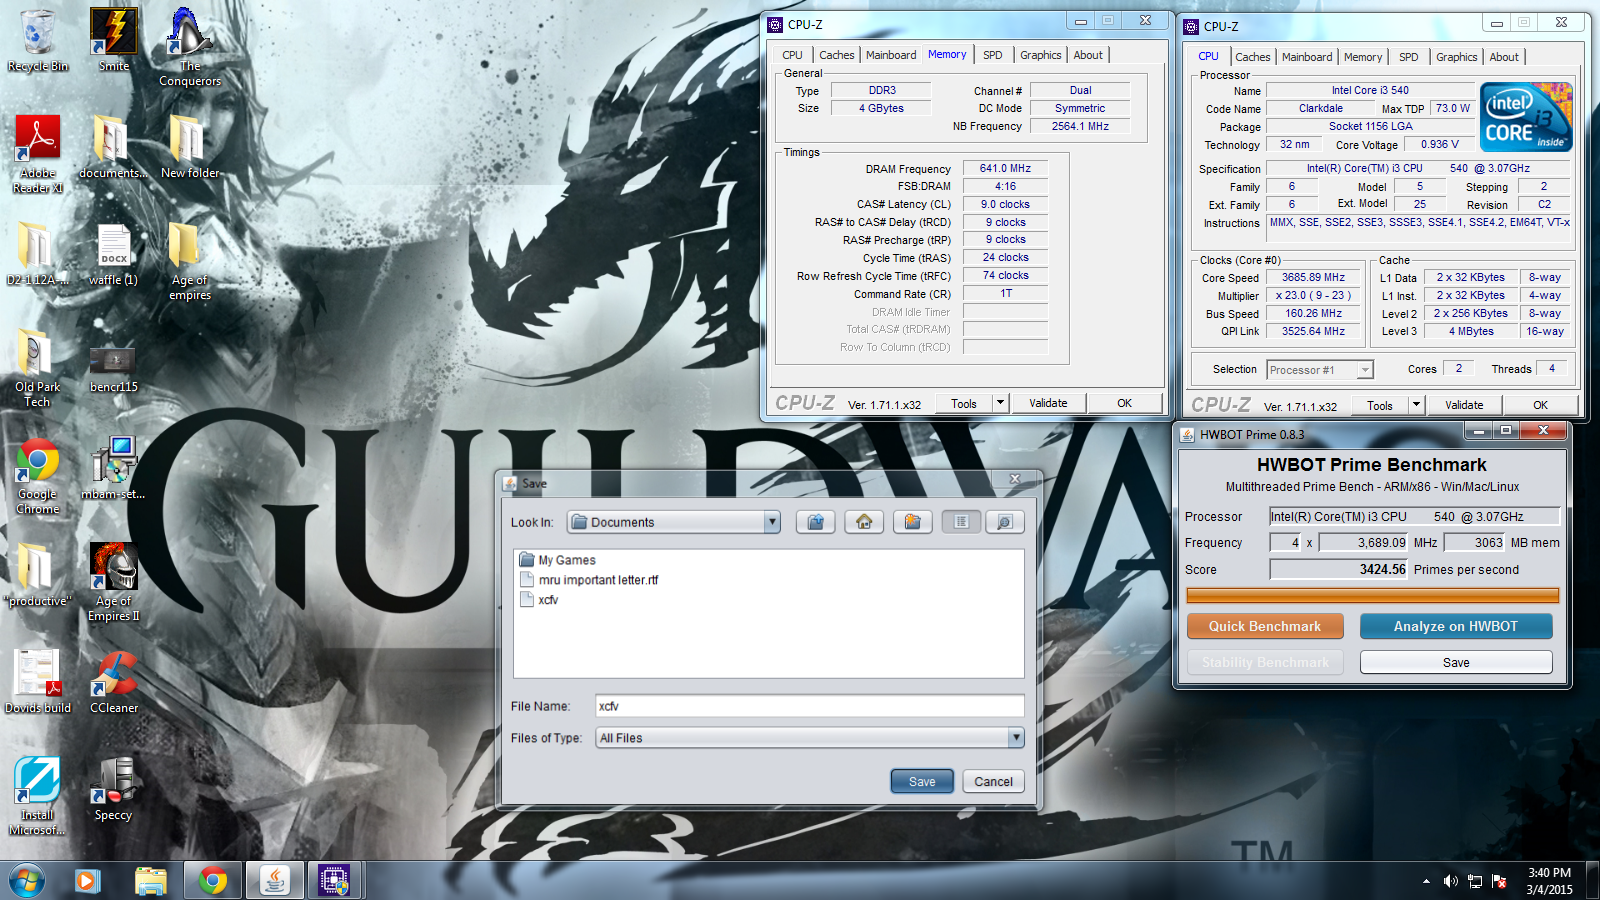Switch Save dialog to List view

pos(961,522)
